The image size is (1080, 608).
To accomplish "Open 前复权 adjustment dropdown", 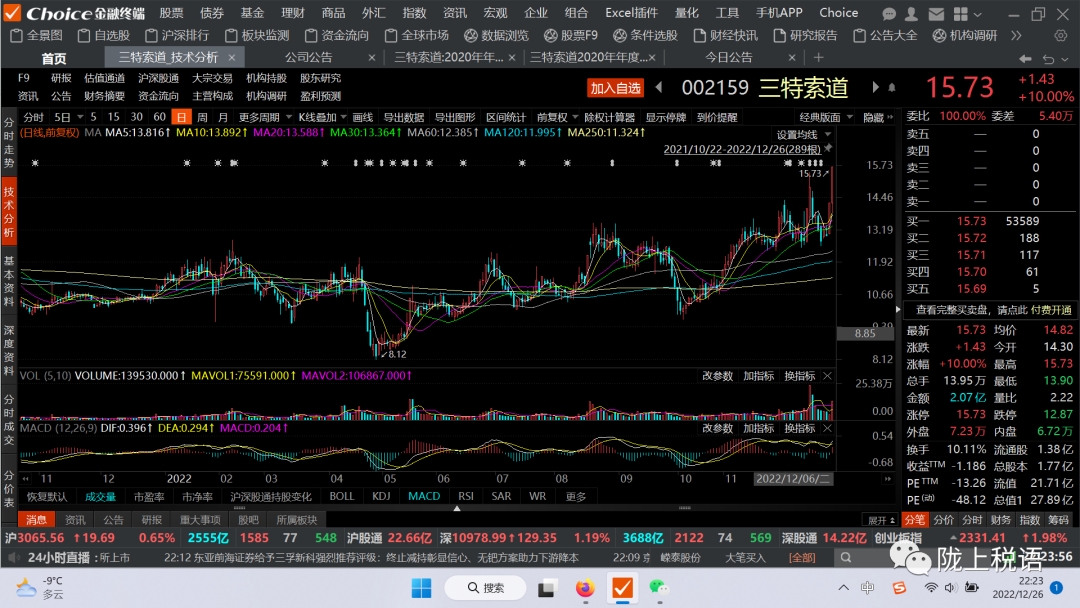I will pos(557,118).
